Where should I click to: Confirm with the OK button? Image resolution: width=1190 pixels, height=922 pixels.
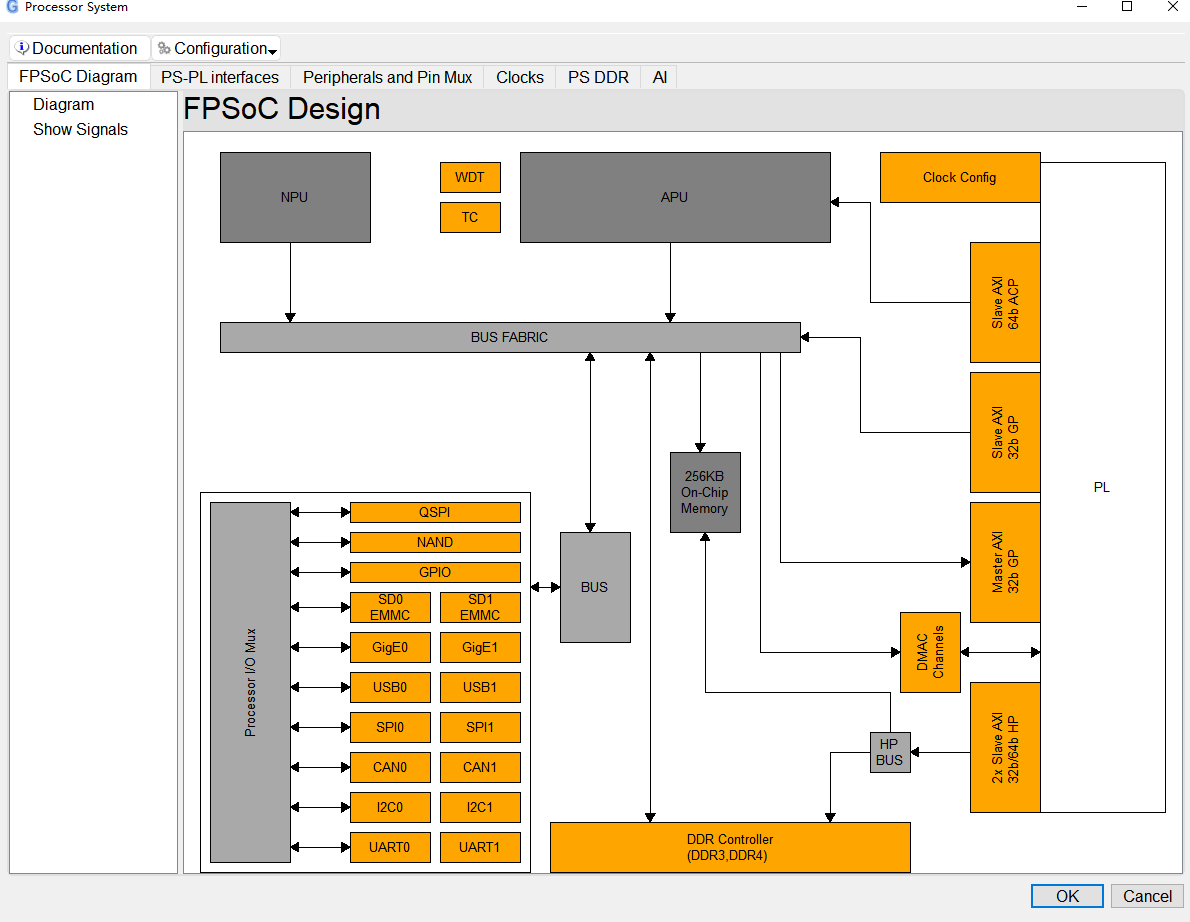pyautogui.click(x=1067, y=896)
